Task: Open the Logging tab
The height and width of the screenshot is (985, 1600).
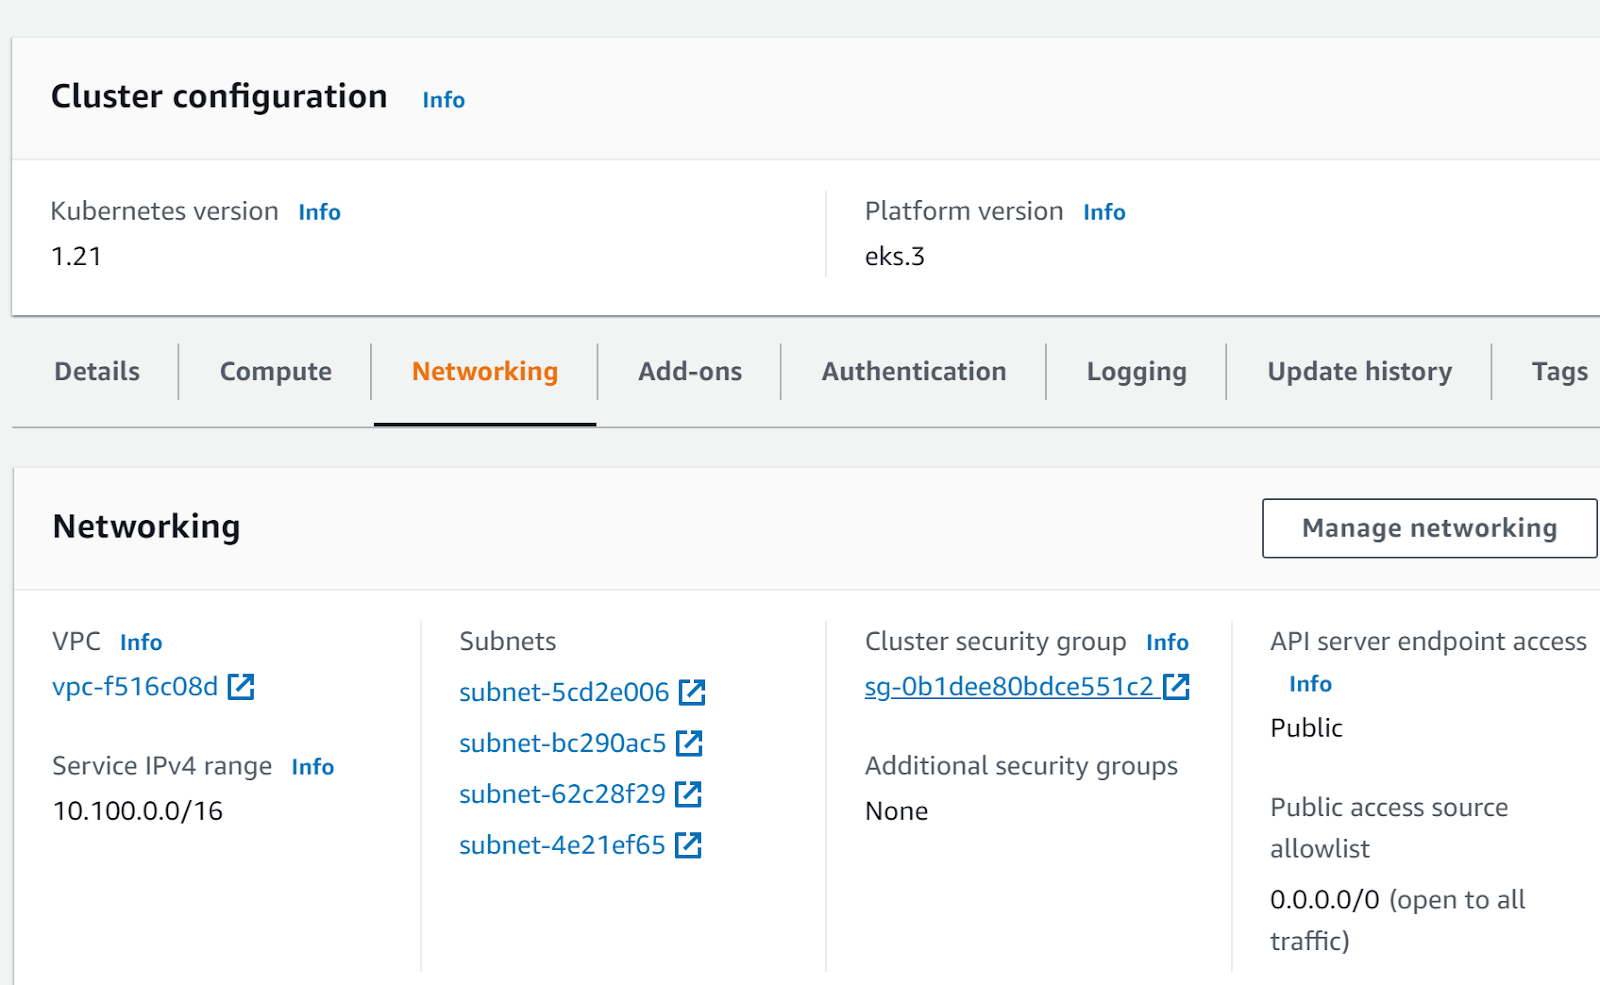Action: (1136, 372)
